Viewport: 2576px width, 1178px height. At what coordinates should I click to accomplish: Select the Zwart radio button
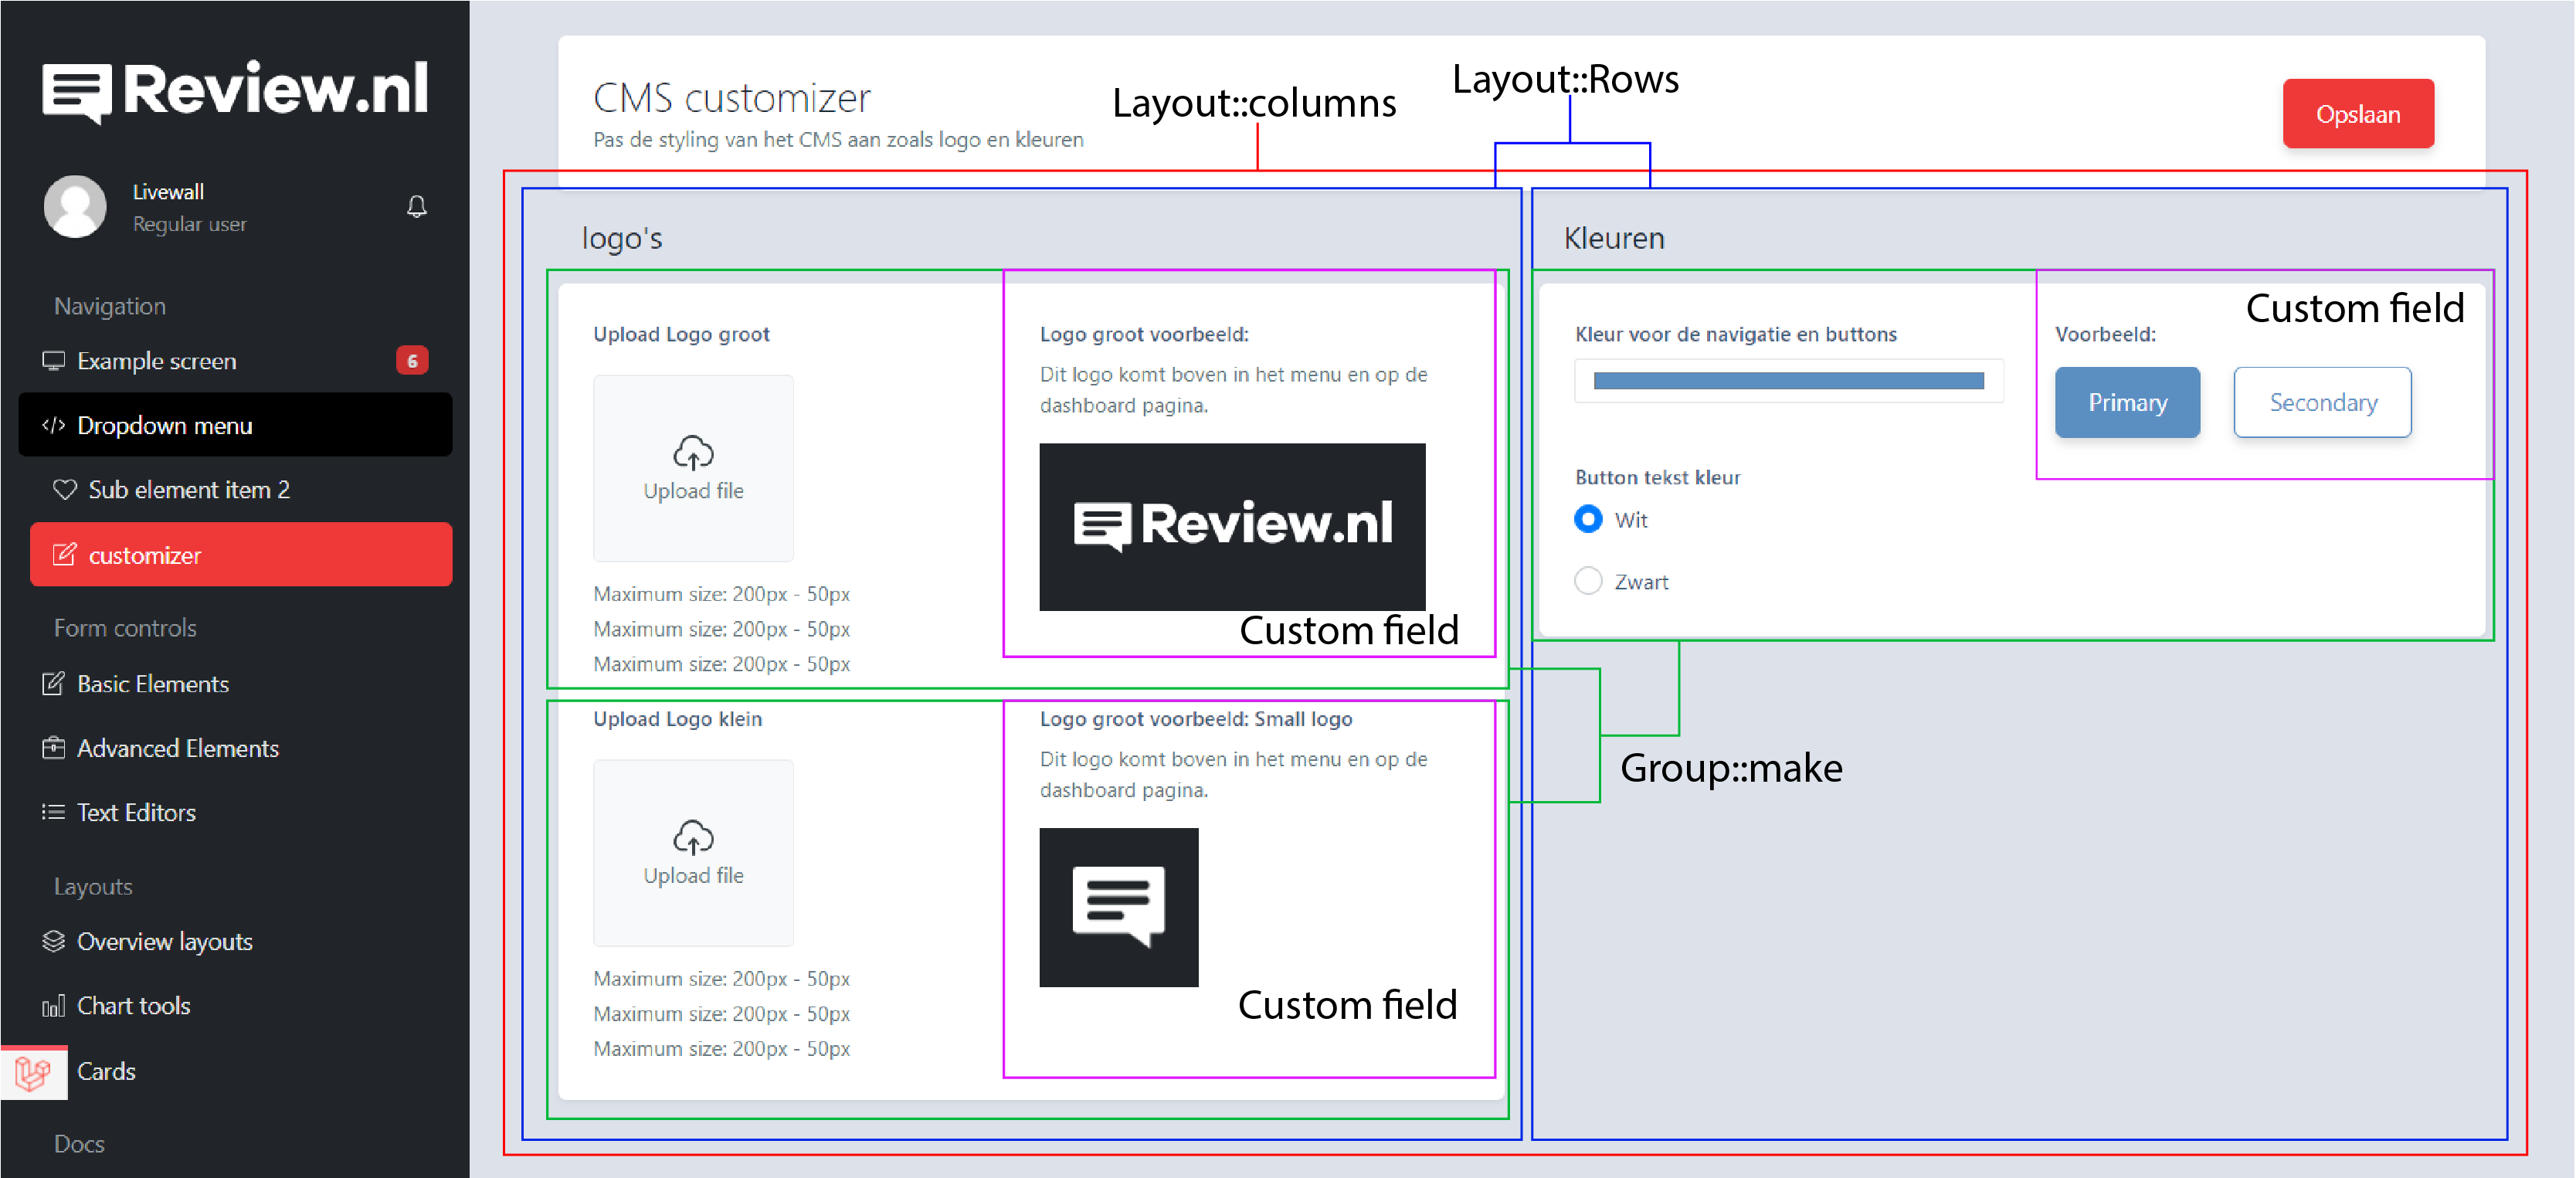pos(1588,581)
